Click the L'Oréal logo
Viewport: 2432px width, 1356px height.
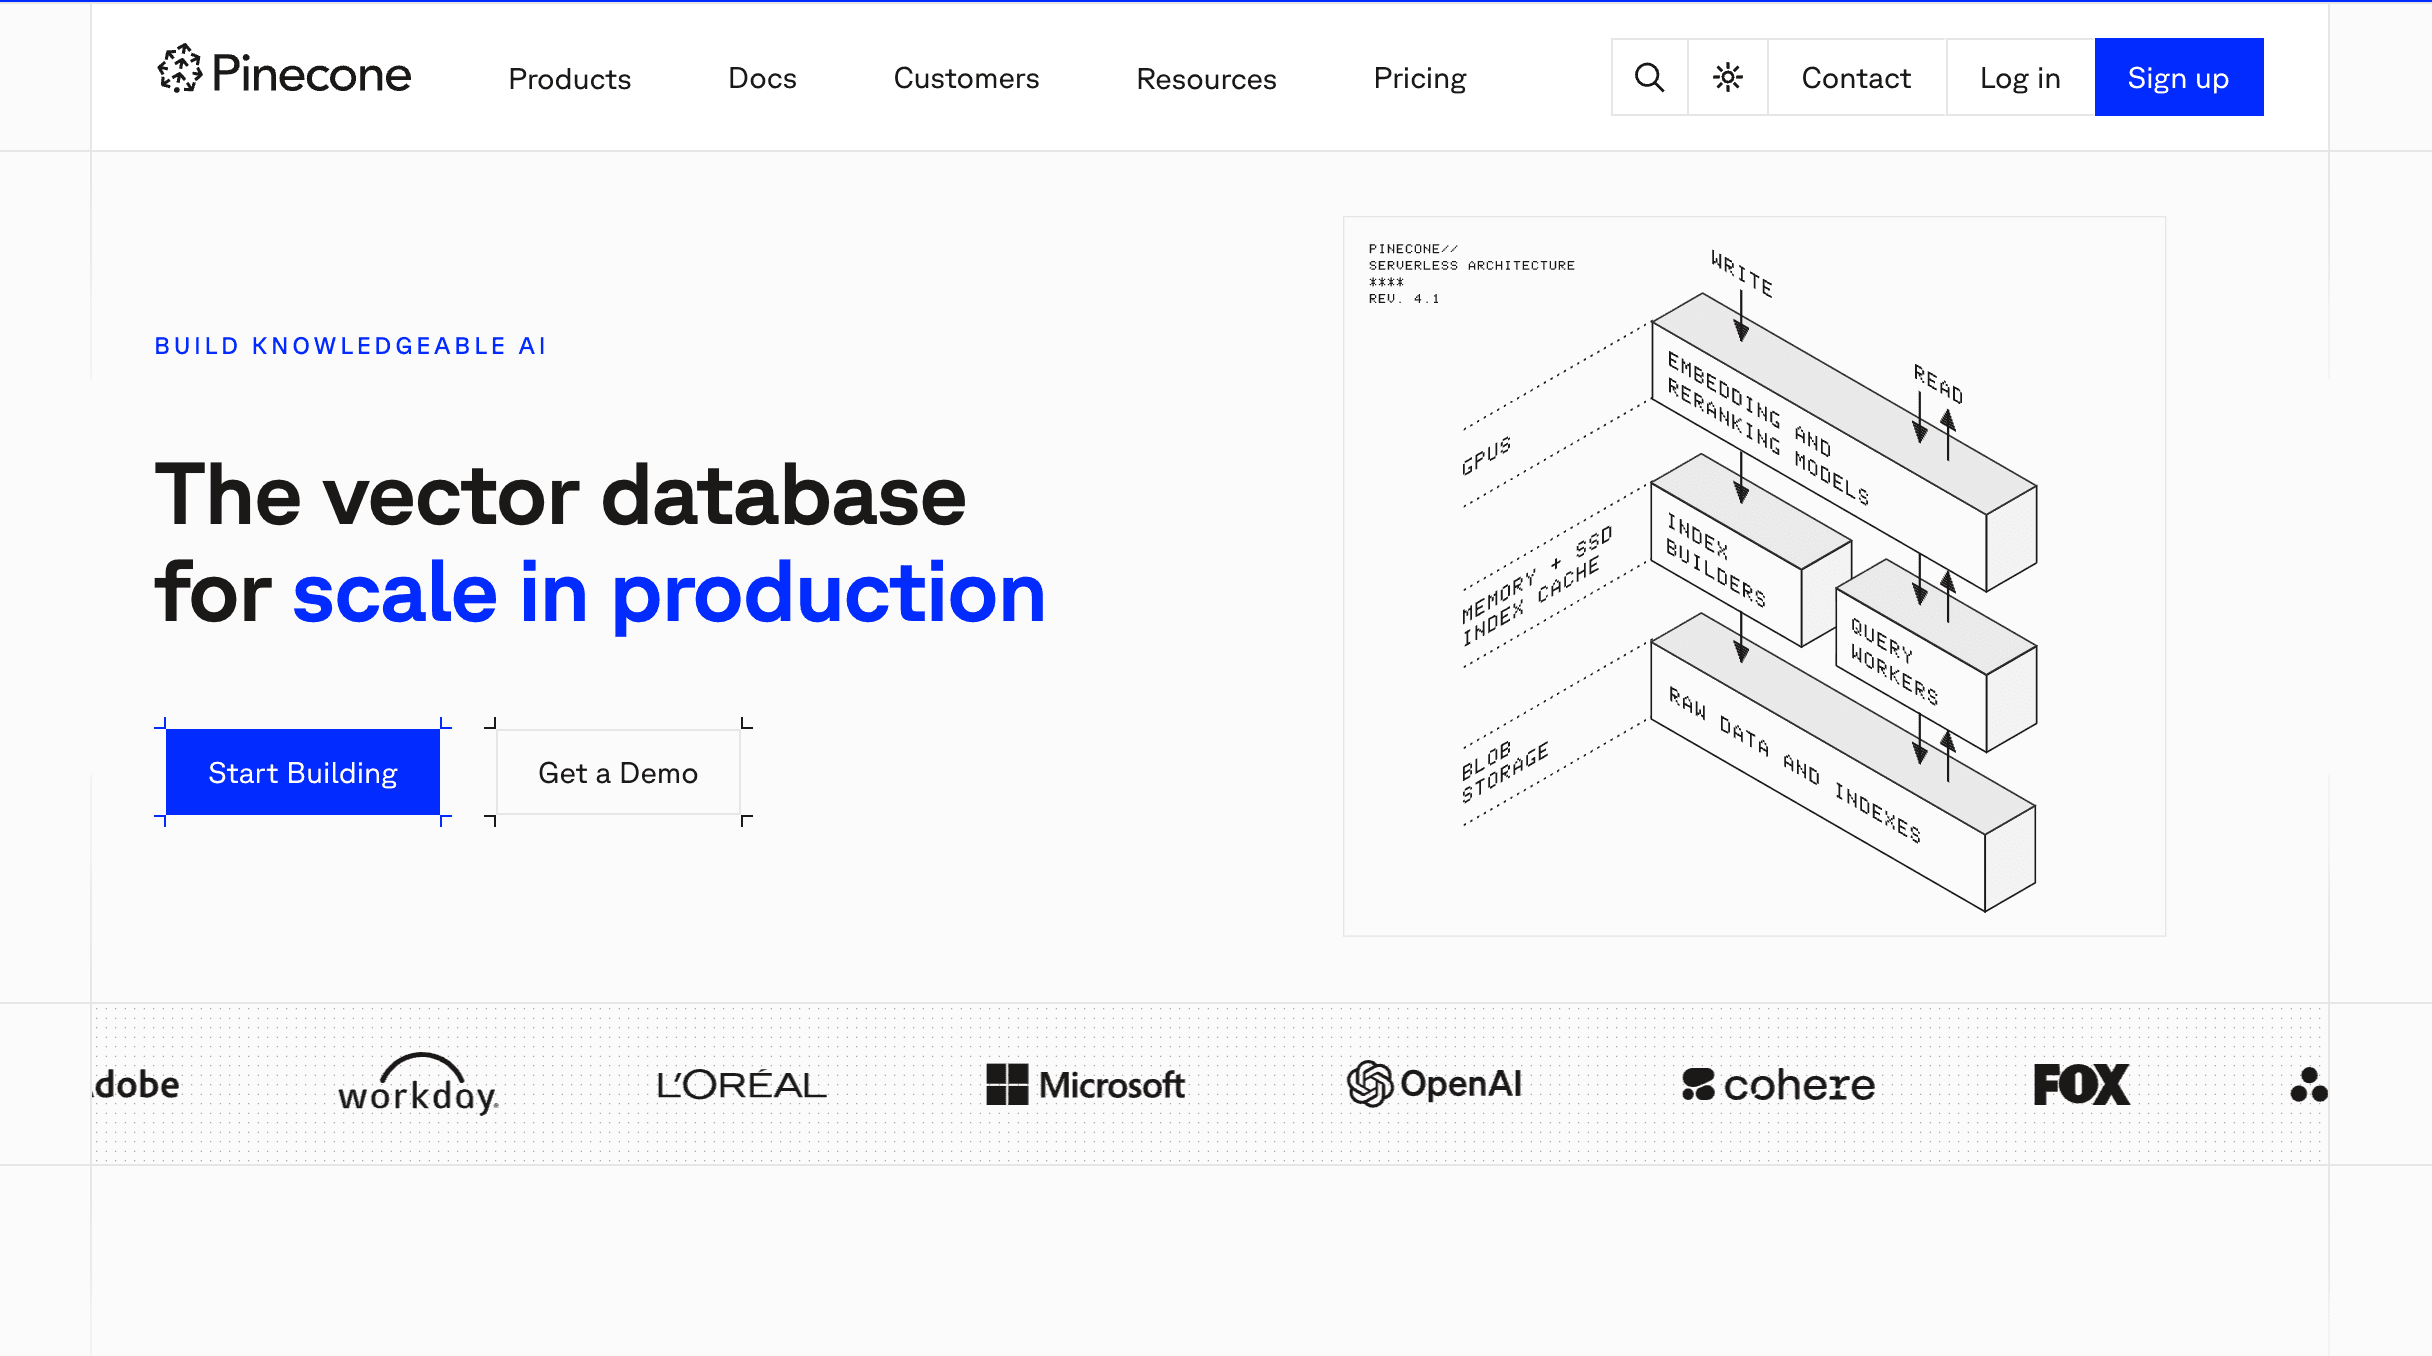741,1084
